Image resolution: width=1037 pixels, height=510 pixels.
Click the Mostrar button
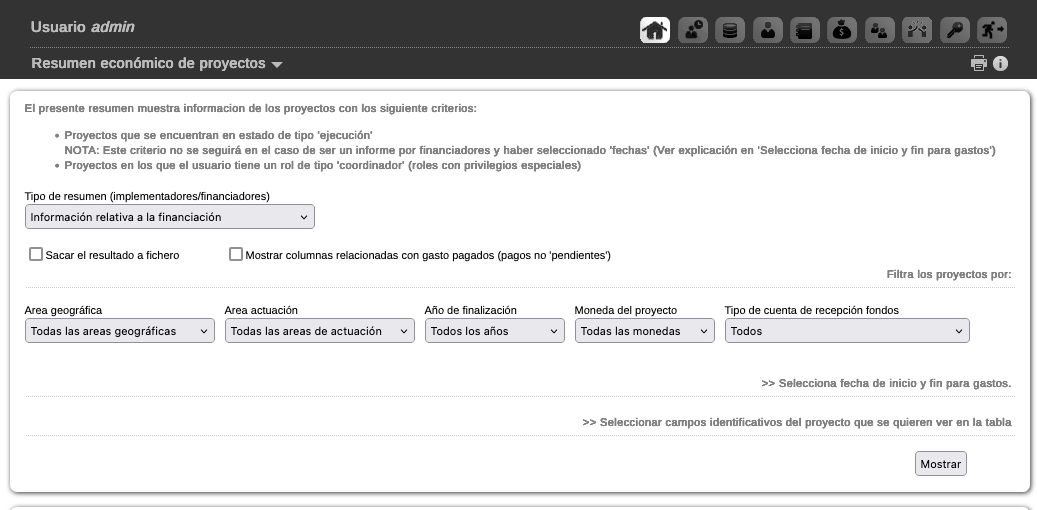(940, 464)
